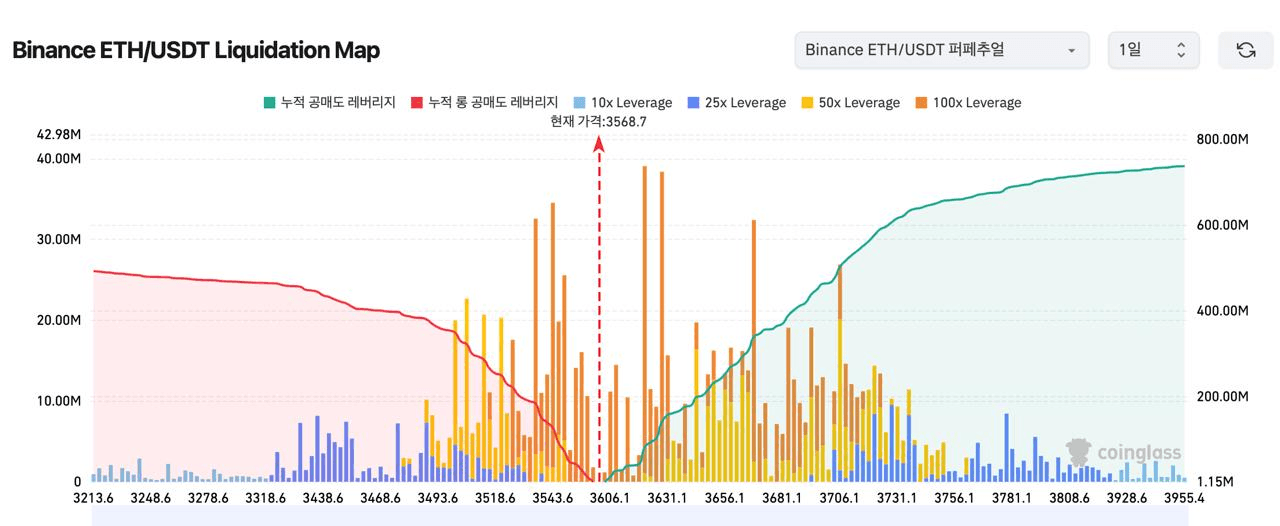
Task: Toggle the 누적 롱 공매도 레버리지 legend series
Action: click(x=484, y=102)
